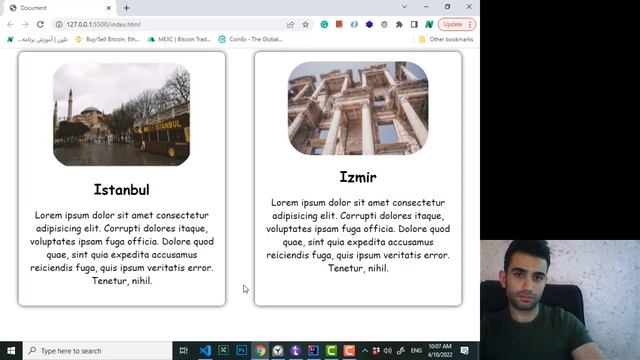Open the tab search chevron

pos(404,7)
